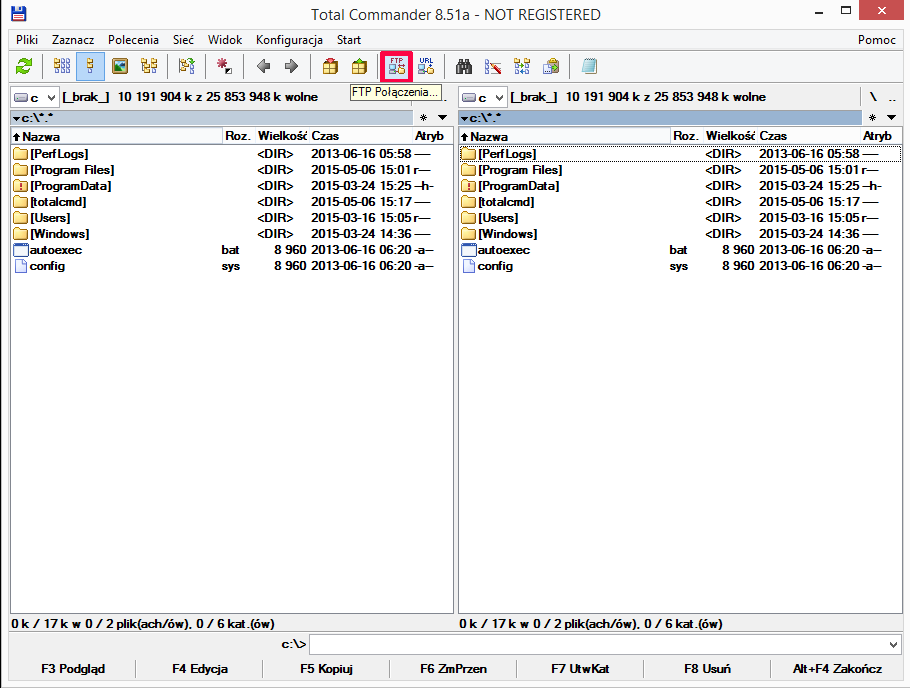
Task: Toggle the full file details view icon
Action: [90, 66]
